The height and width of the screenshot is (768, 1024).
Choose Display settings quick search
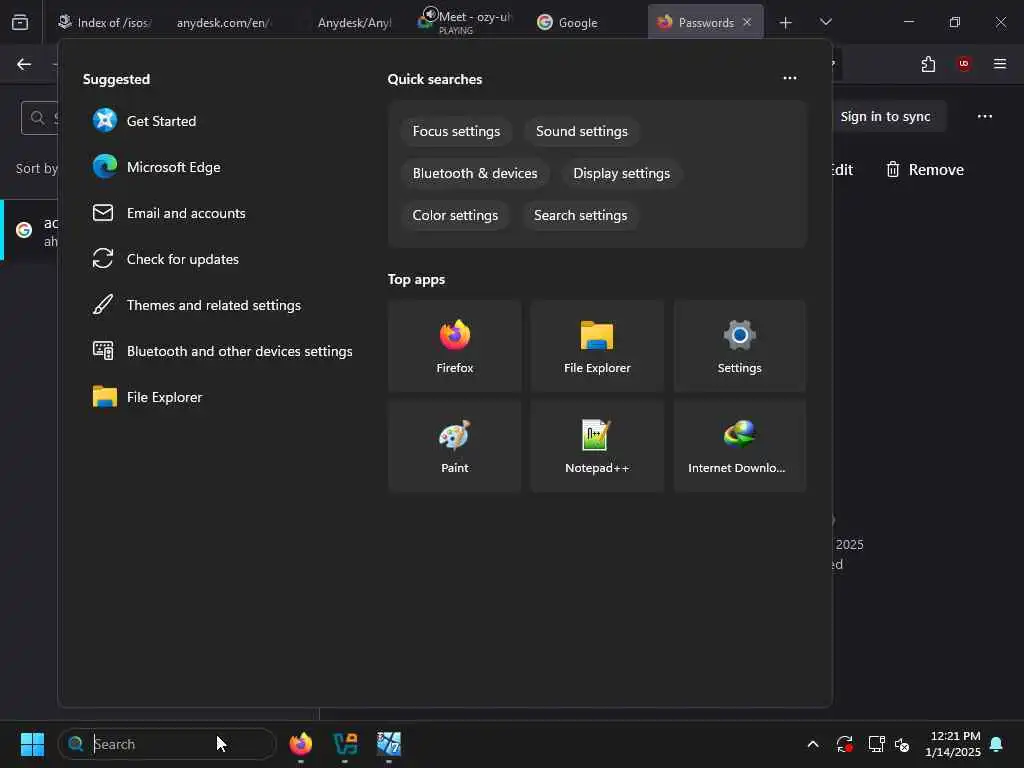click(x=621, y=173)
